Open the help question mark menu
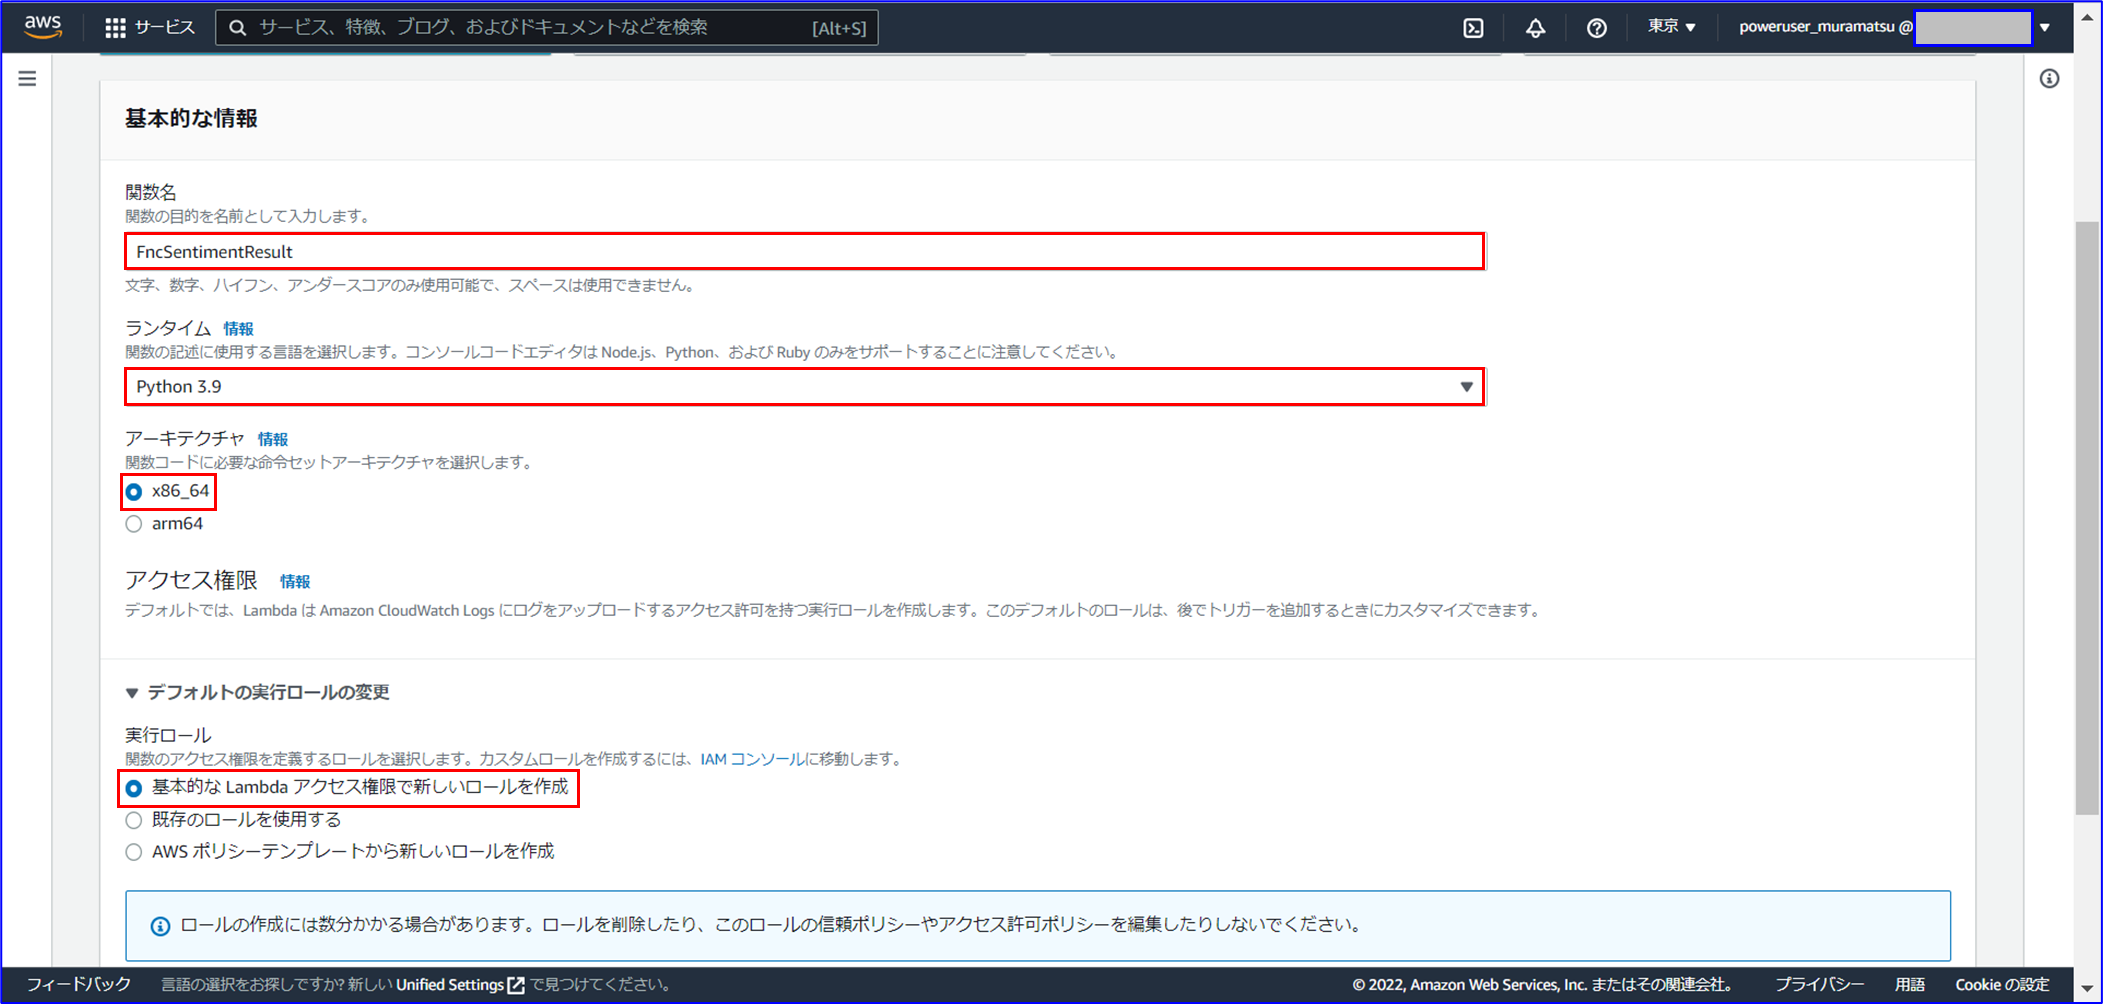2103x1004 pixels. (x=1595, y=27)
